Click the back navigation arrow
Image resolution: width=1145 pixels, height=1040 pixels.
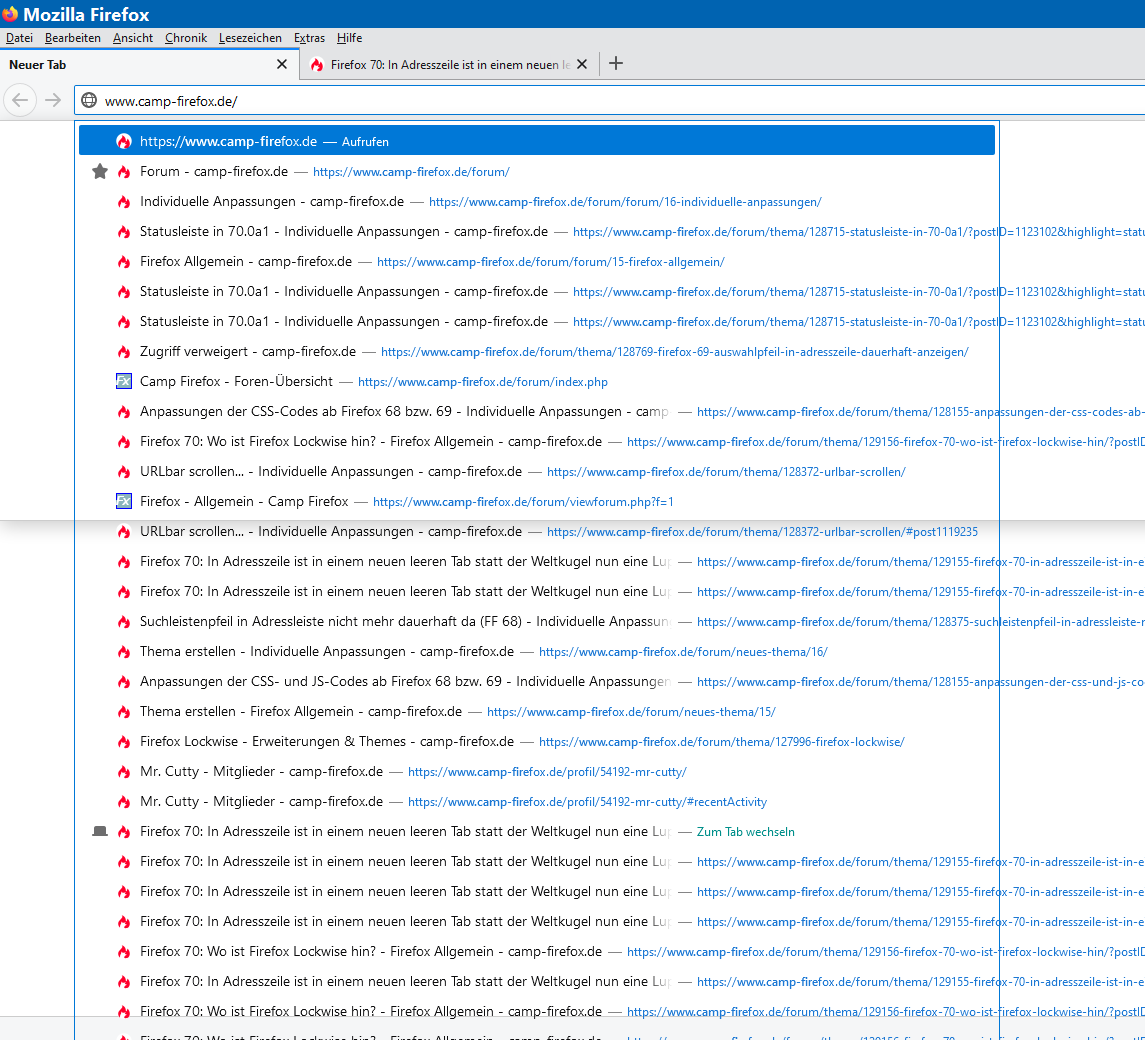click(21, 100)
